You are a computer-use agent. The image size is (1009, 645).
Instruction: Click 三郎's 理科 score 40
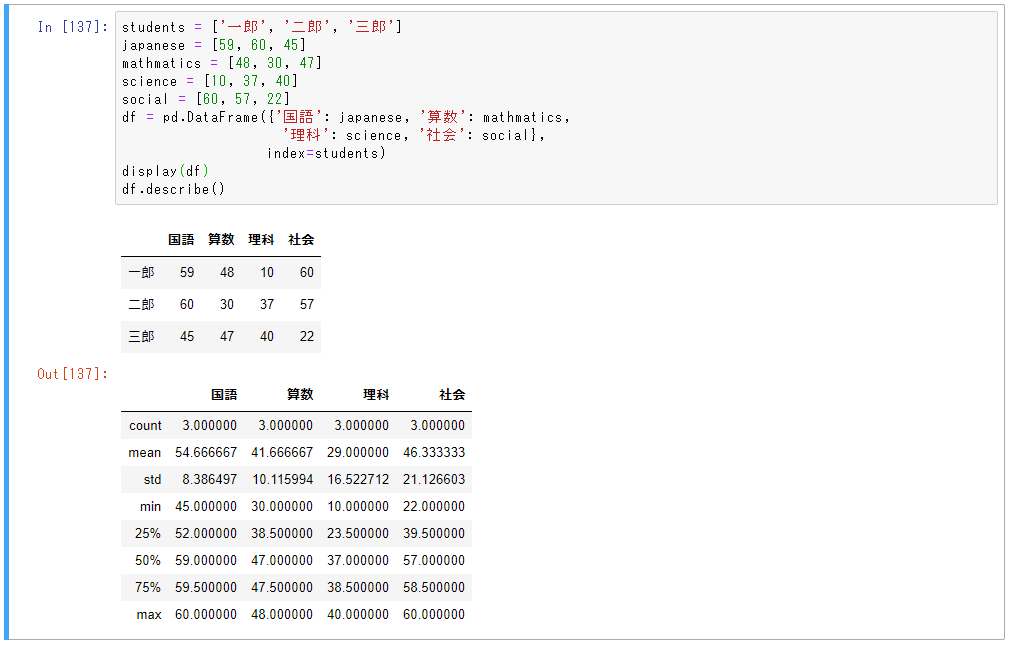(x=267, y=337)
